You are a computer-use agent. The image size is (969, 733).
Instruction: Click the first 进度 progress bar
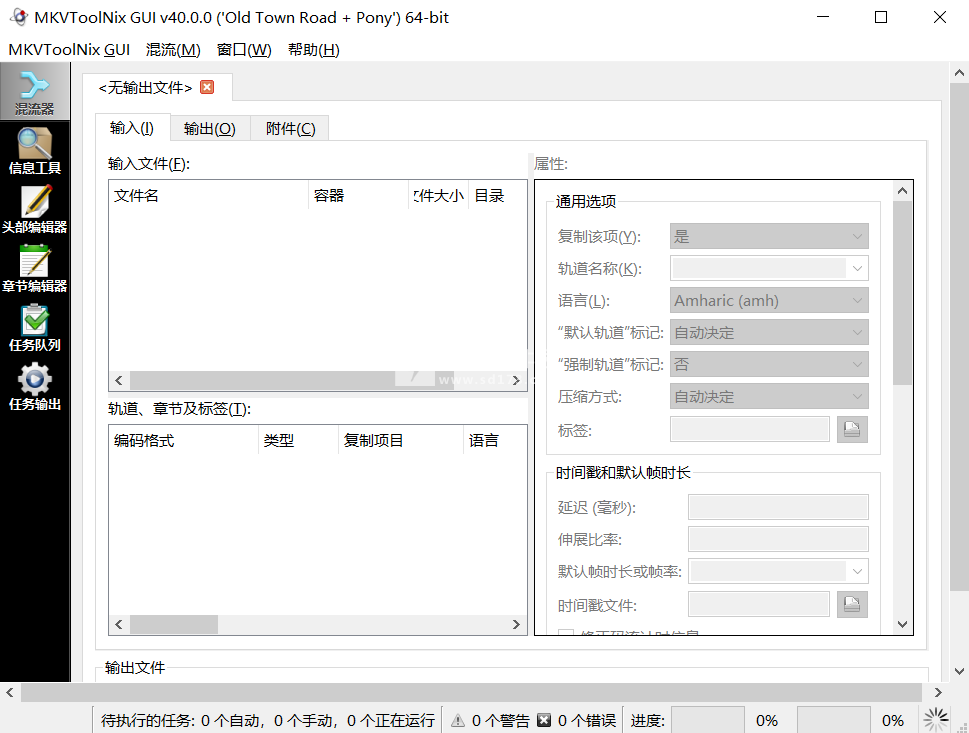point(708,720)
